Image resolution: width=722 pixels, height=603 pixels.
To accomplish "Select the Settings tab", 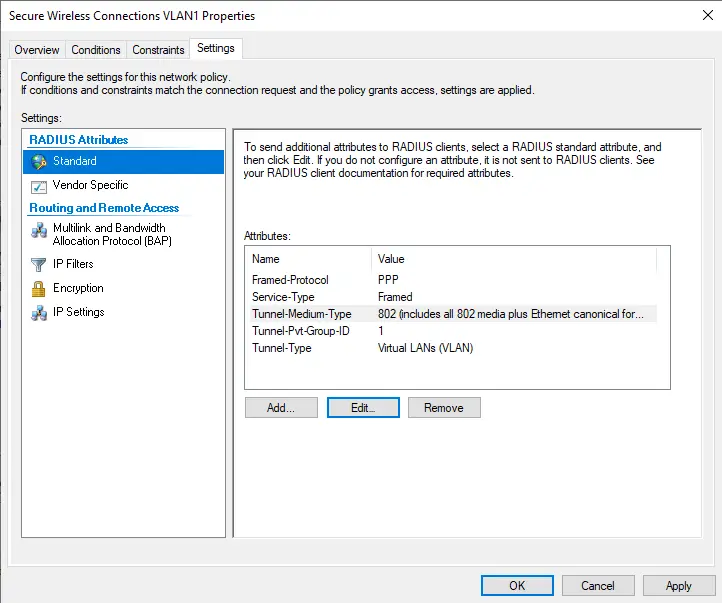I will click(x=215, y=48).
